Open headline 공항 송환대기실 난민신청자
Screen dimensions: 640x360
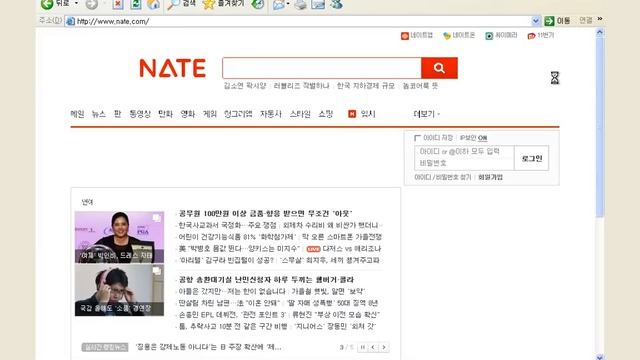pos(266,280)
